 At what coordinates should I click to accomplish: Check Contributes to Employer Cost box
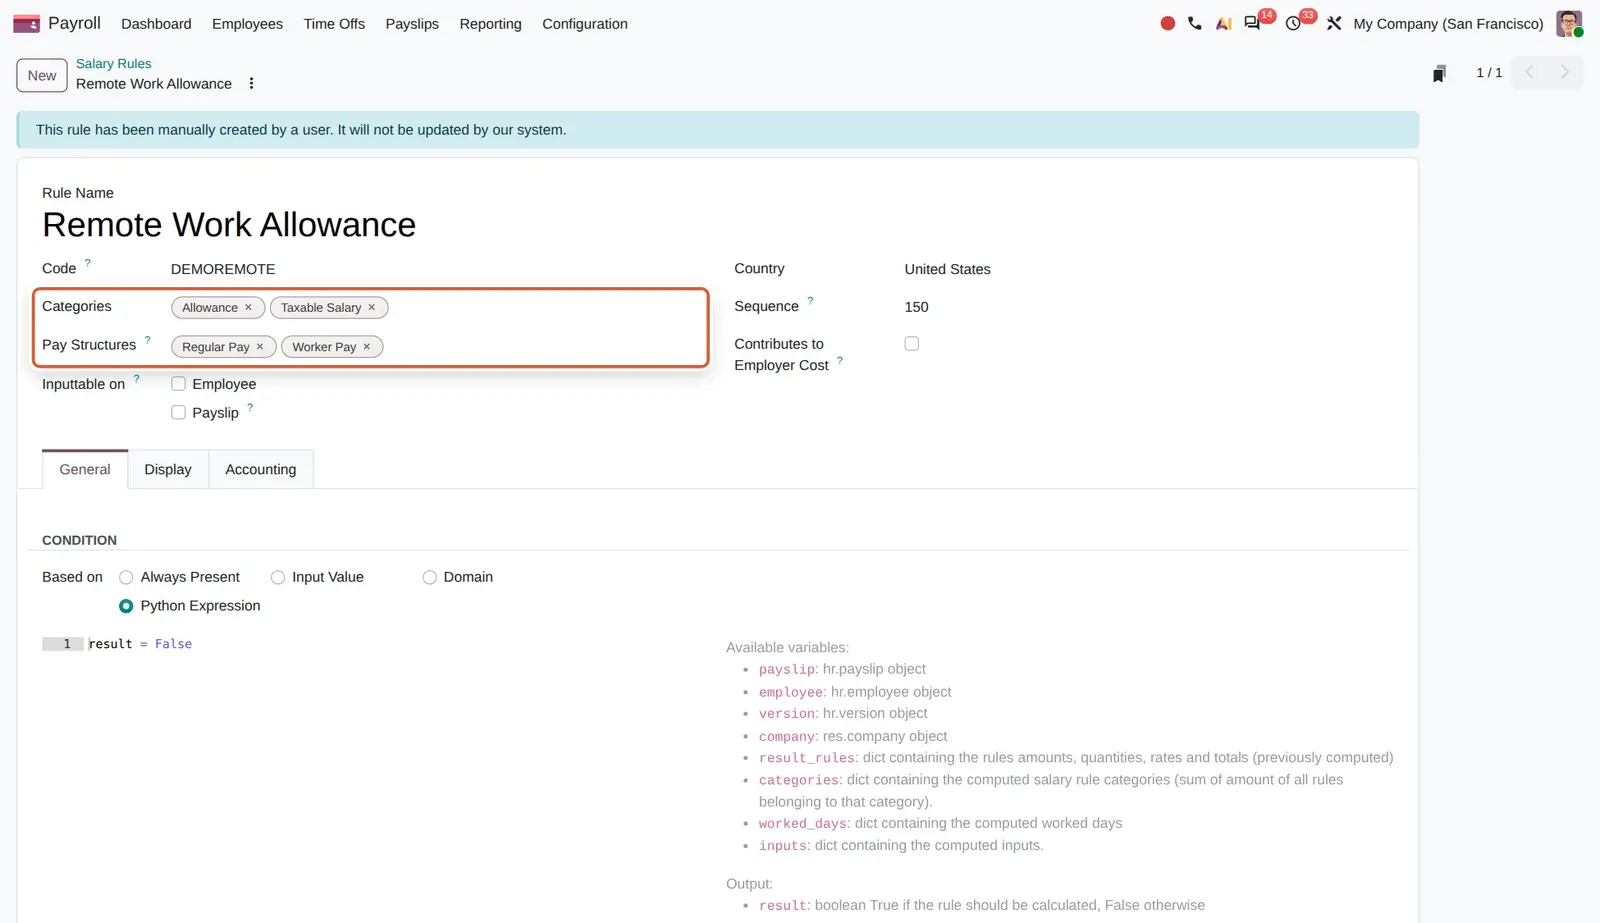click(911, 344)
